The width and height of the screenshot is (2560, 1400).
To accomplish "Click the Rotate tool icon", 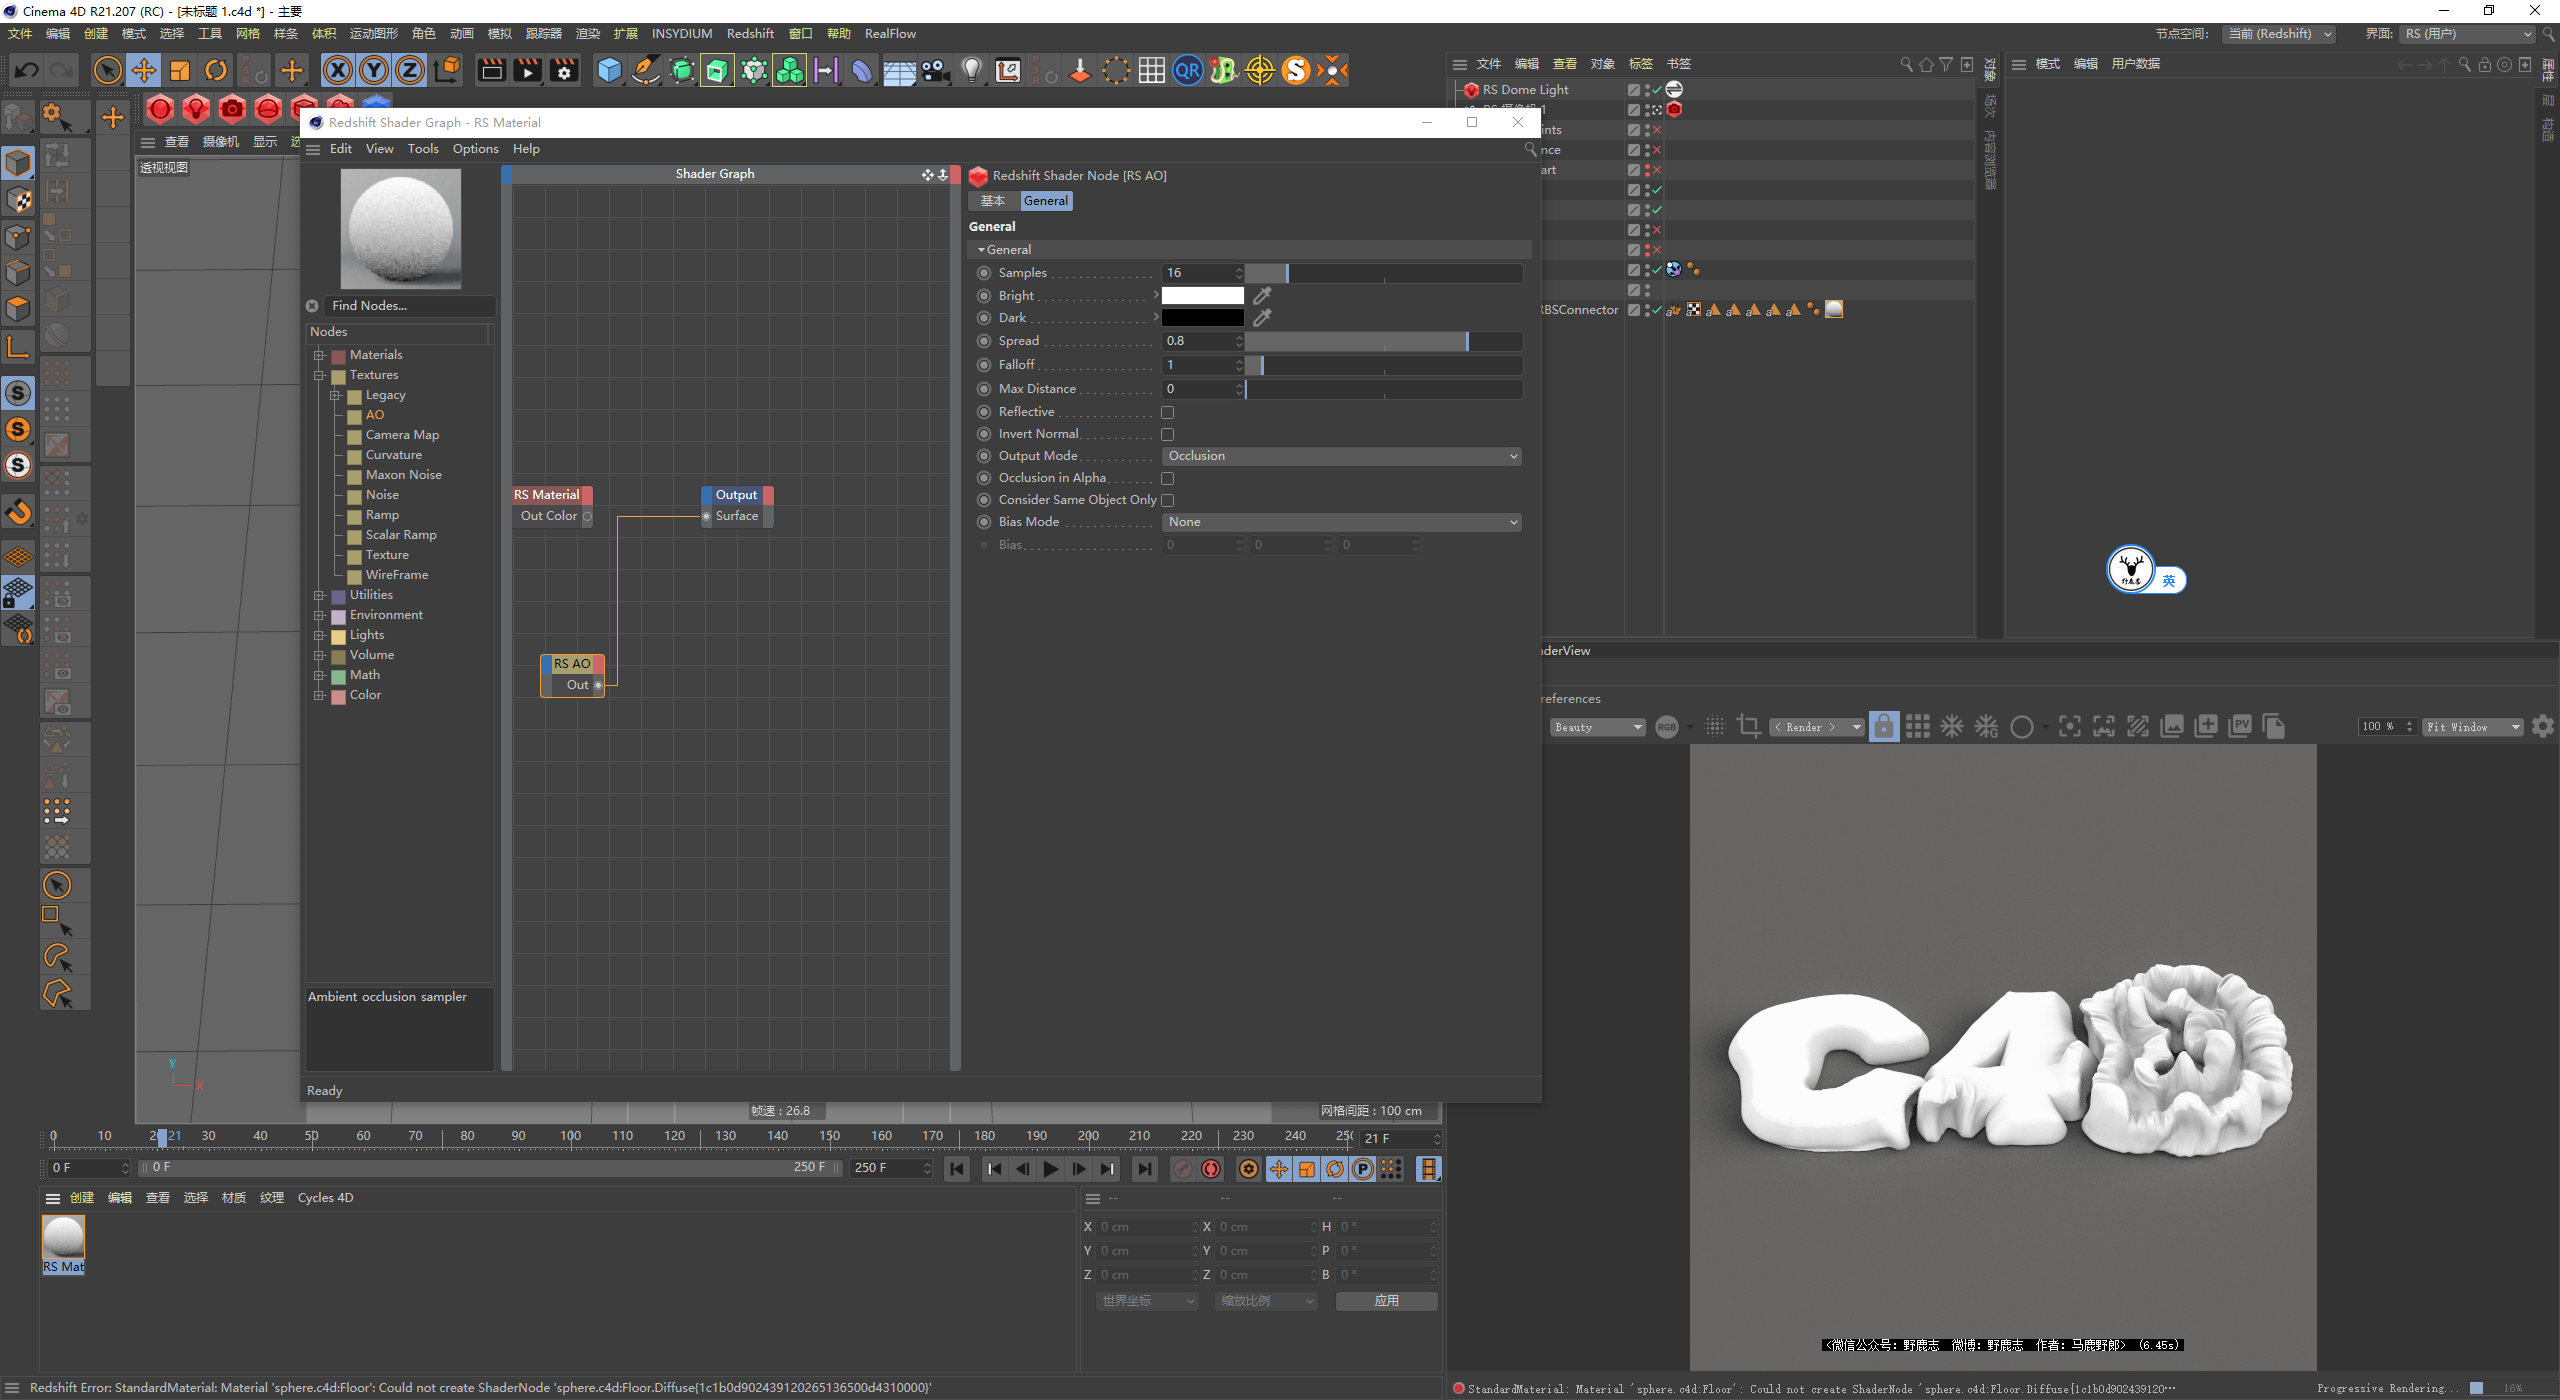I will pyautogui.click(x=216, y=70).
